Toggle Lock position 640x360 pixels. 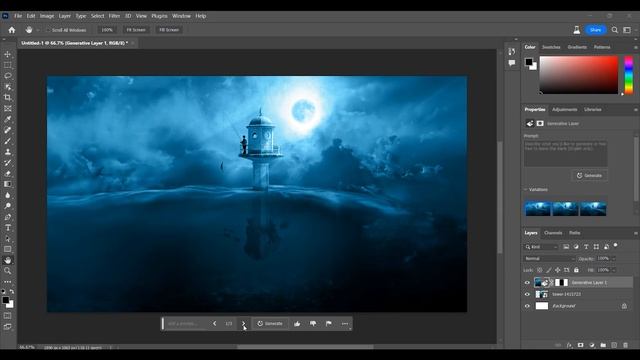558,270
